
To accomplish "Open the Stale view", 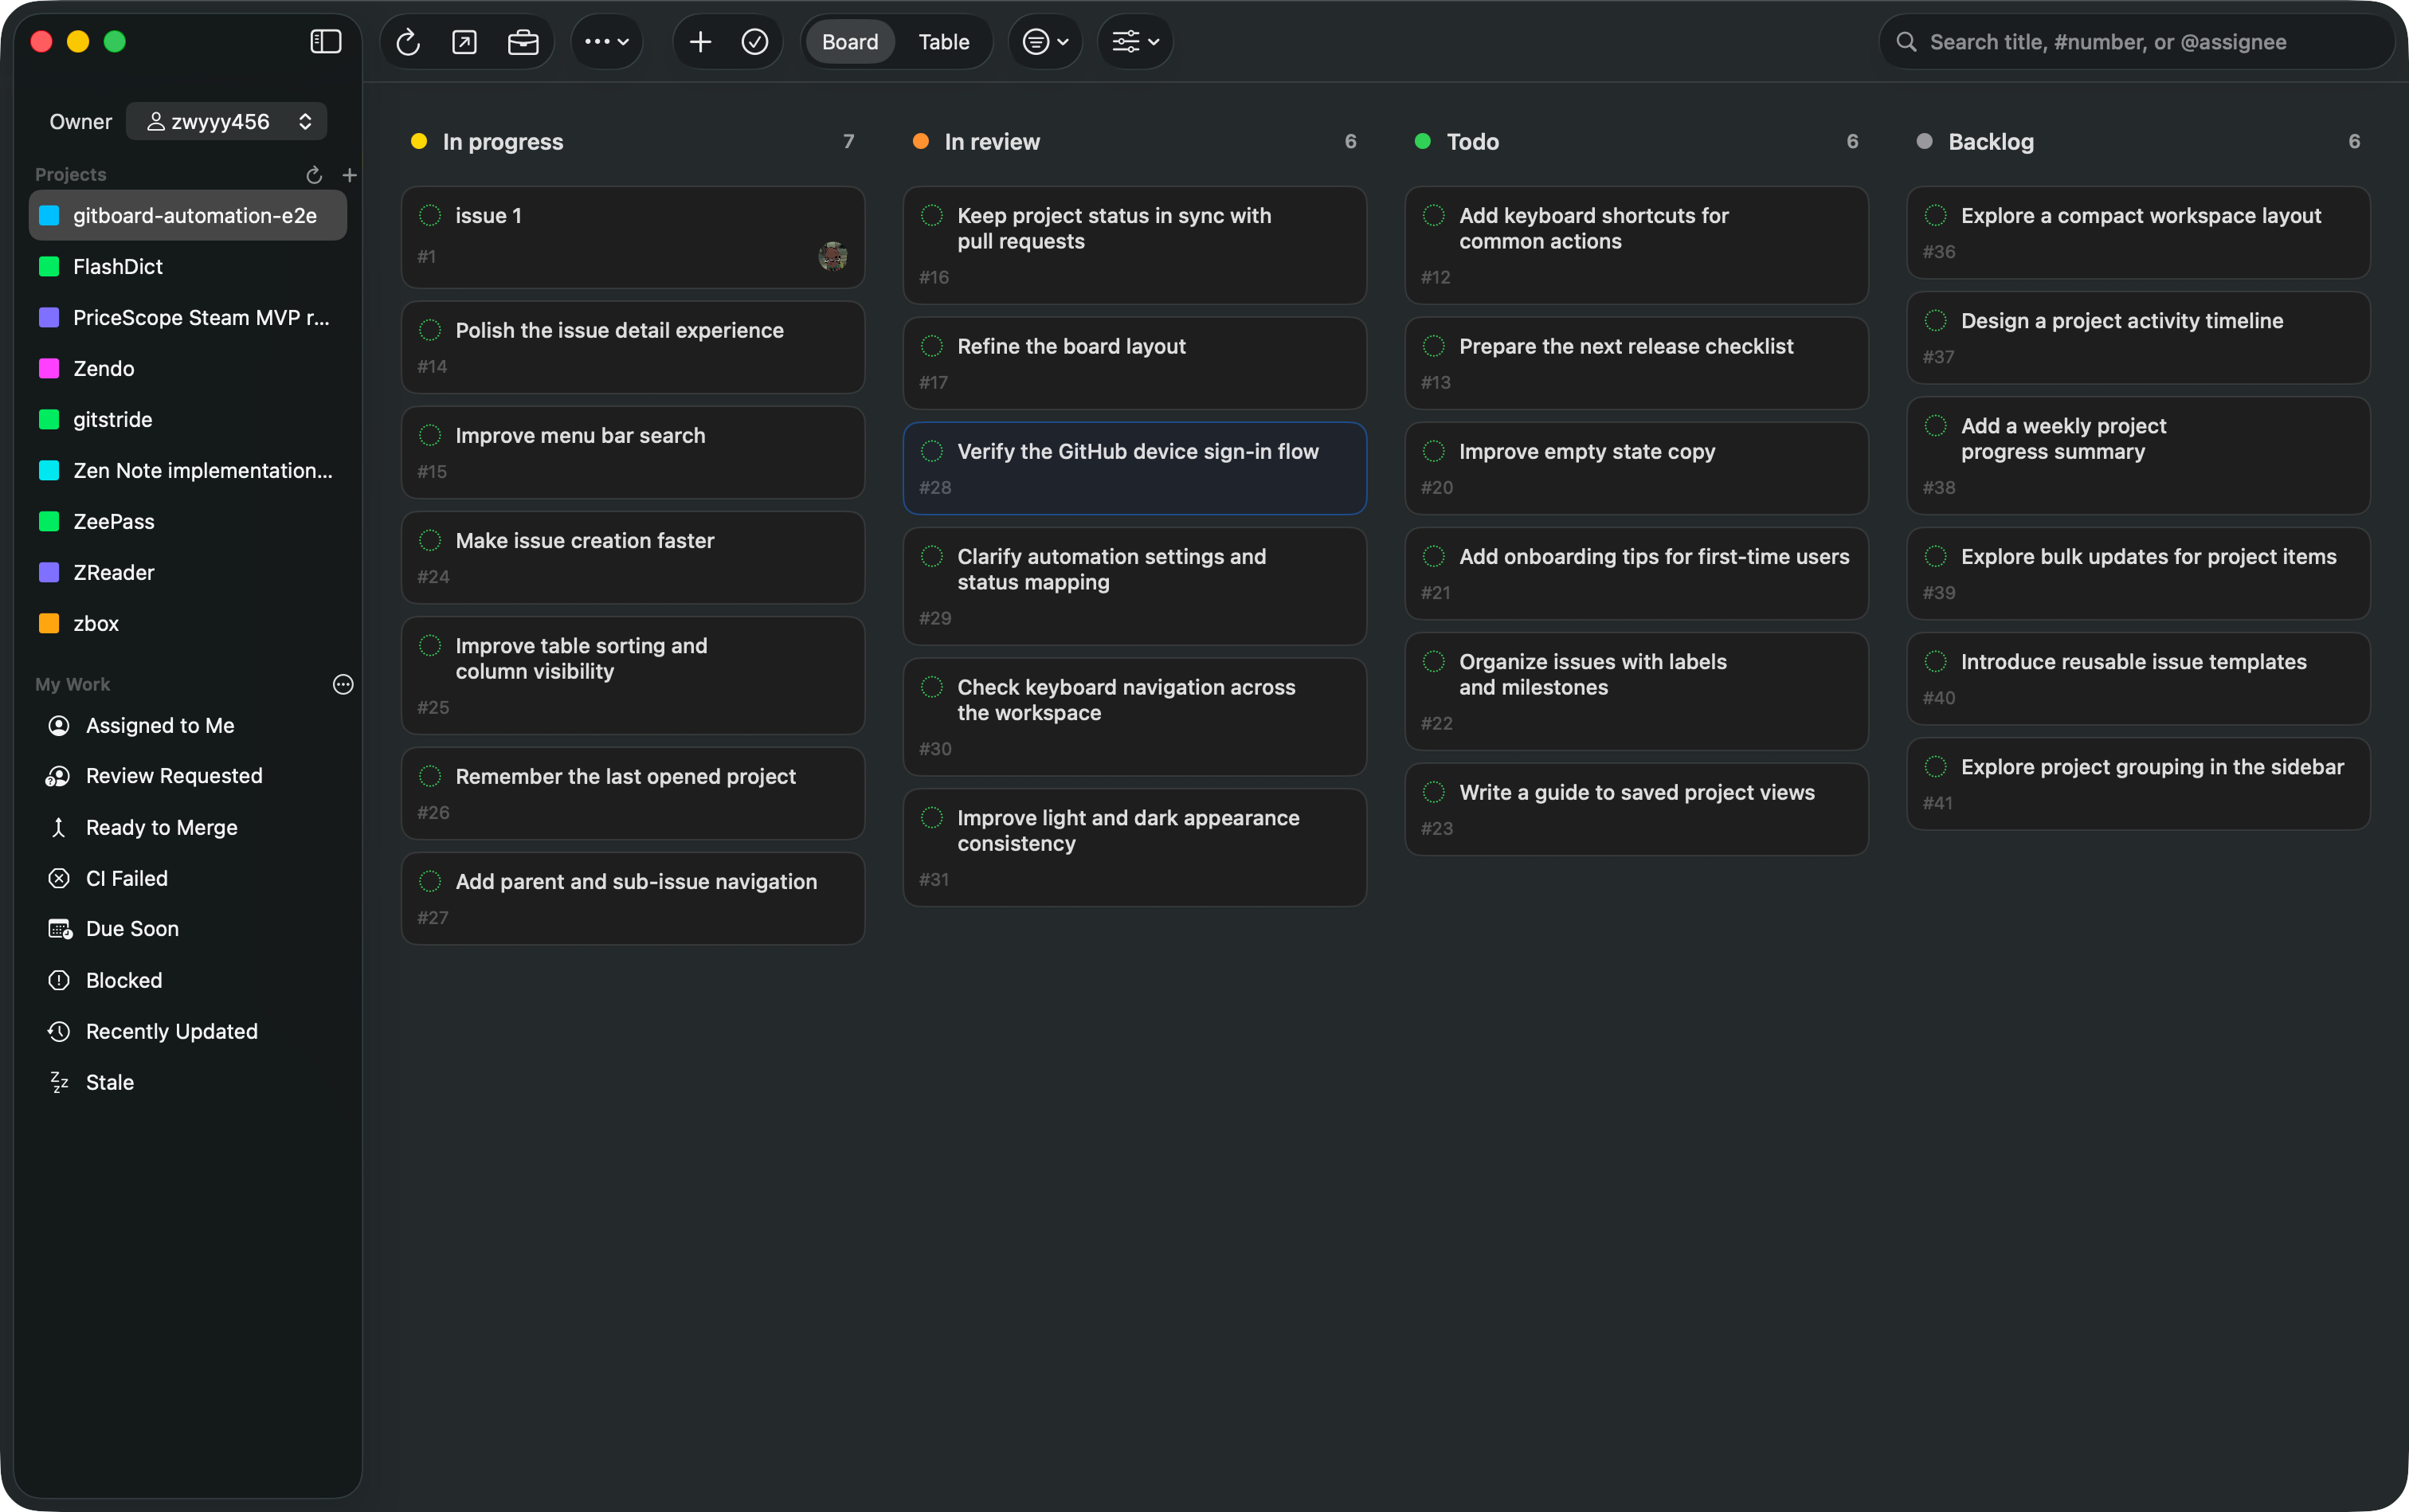I will click(188, 1083).
